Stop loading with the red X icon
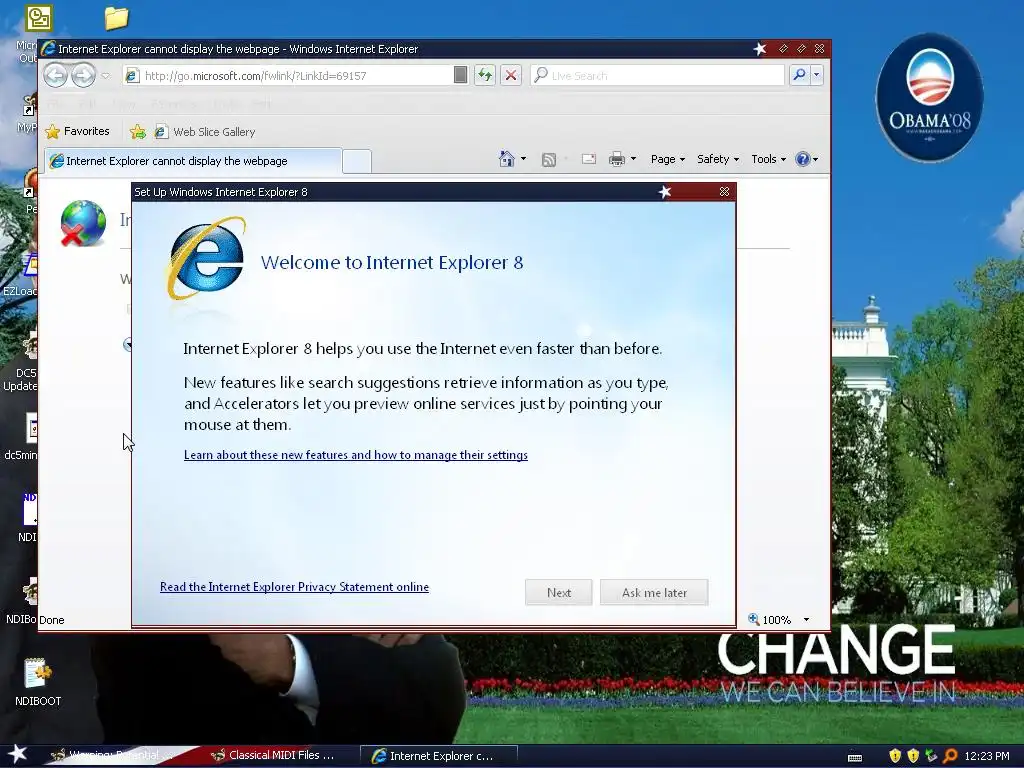The height and width of the screenshot is (768, 1024). pos(511,75)
